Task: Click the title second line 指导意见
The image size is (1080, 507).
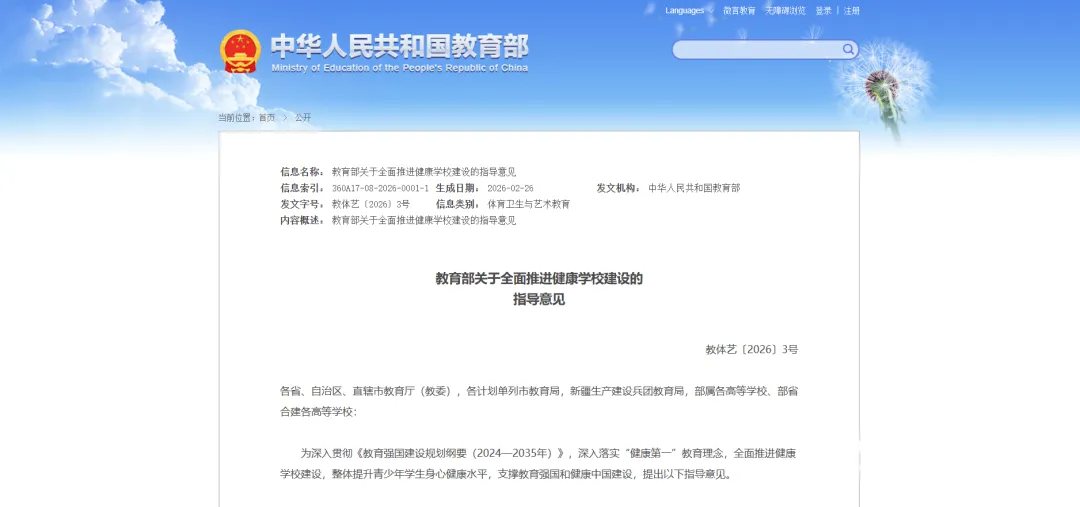Action: point(539,300)
